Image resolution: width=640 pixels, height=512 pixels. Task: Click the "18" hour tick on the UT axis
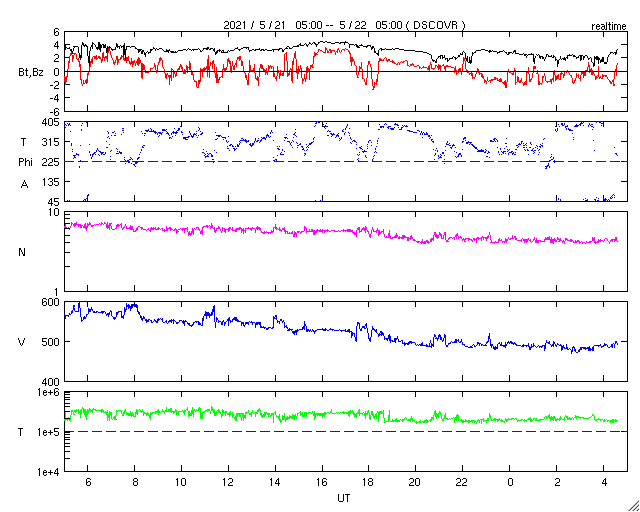369,483
